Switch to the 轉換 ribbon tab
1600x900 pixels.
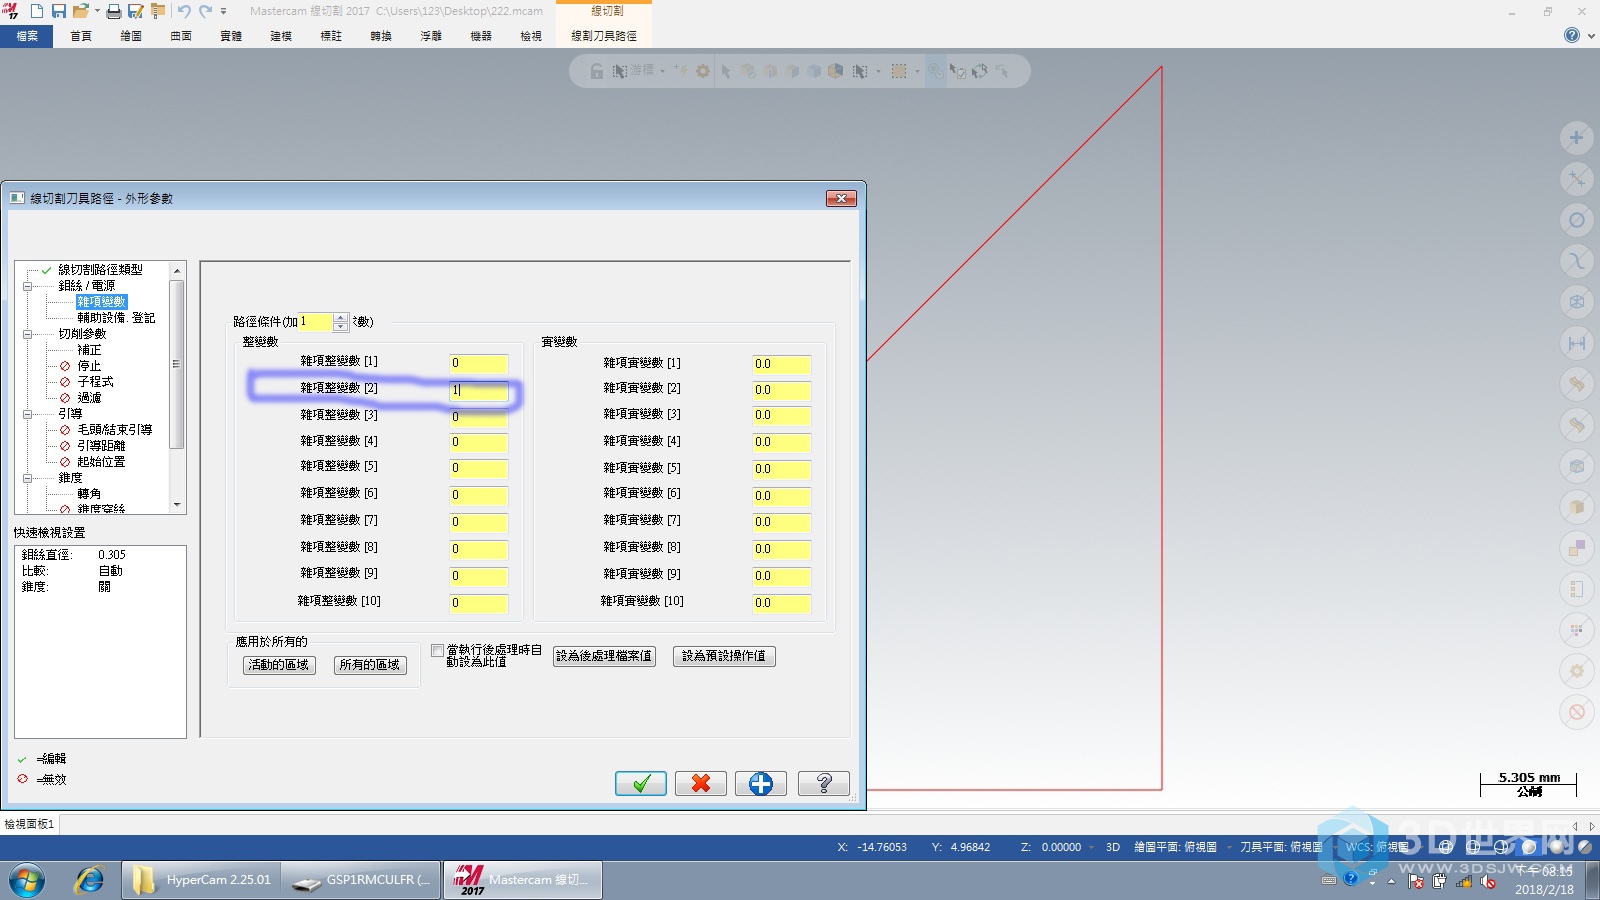coord(381,36)
